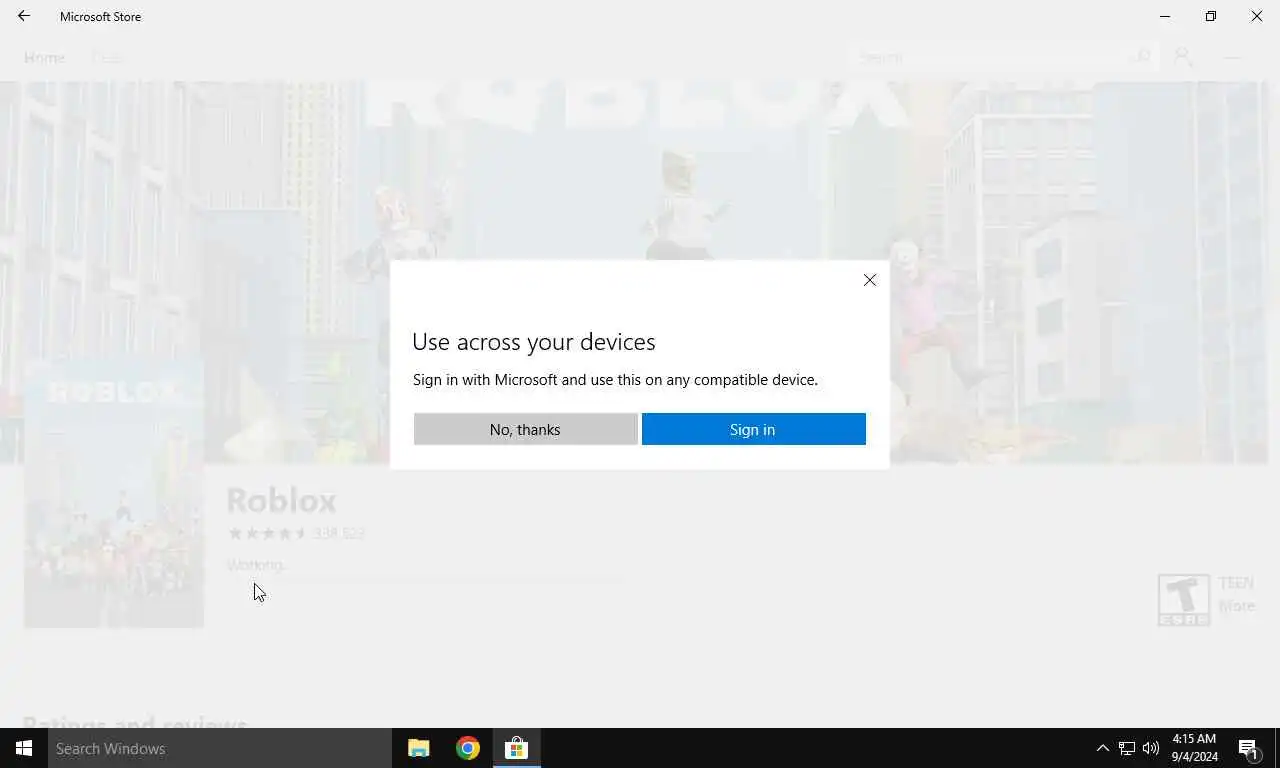Choose No, thanks in the dialog
The image size is (1280, 768).
[525, 429]
